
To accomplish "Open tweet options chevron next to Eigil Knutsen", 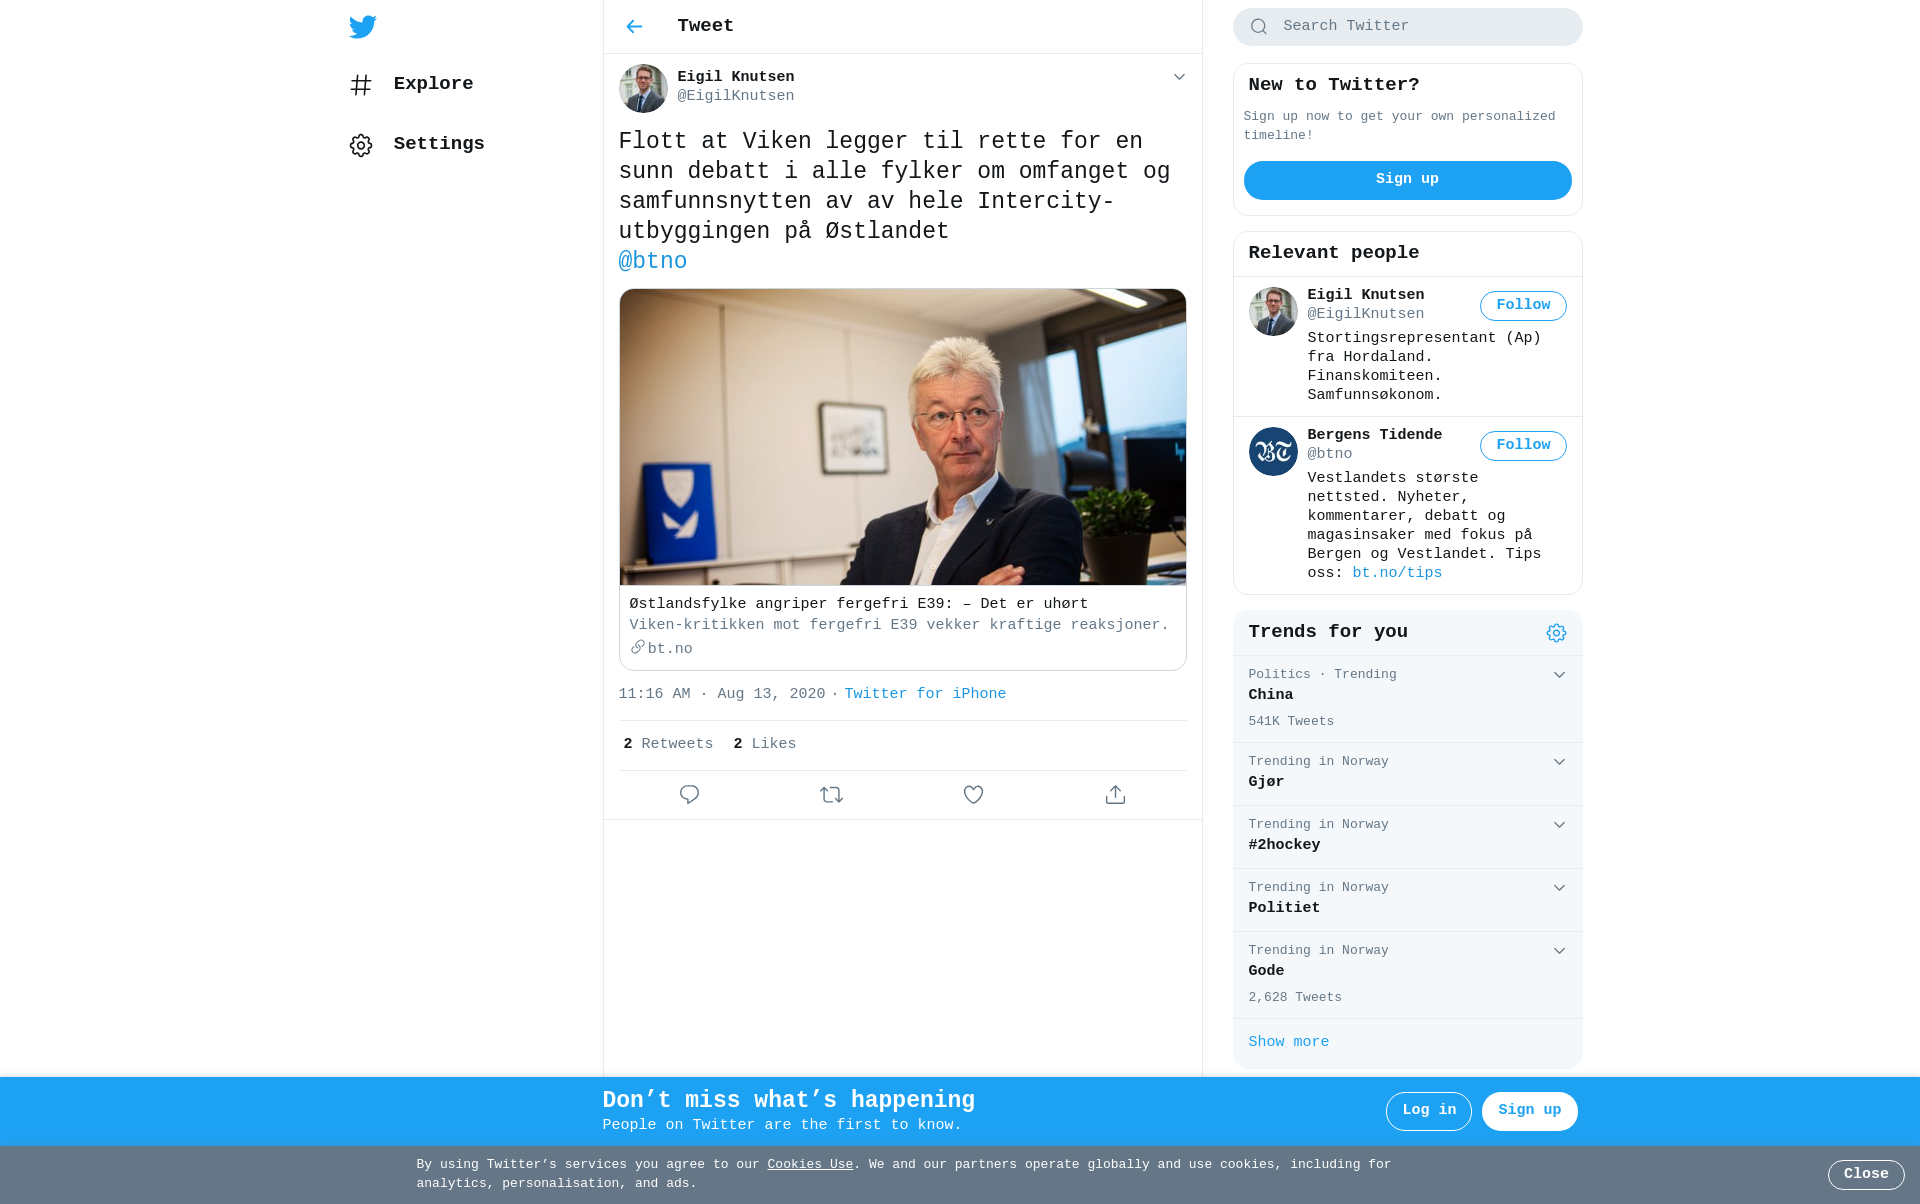I will [1179, 77].
